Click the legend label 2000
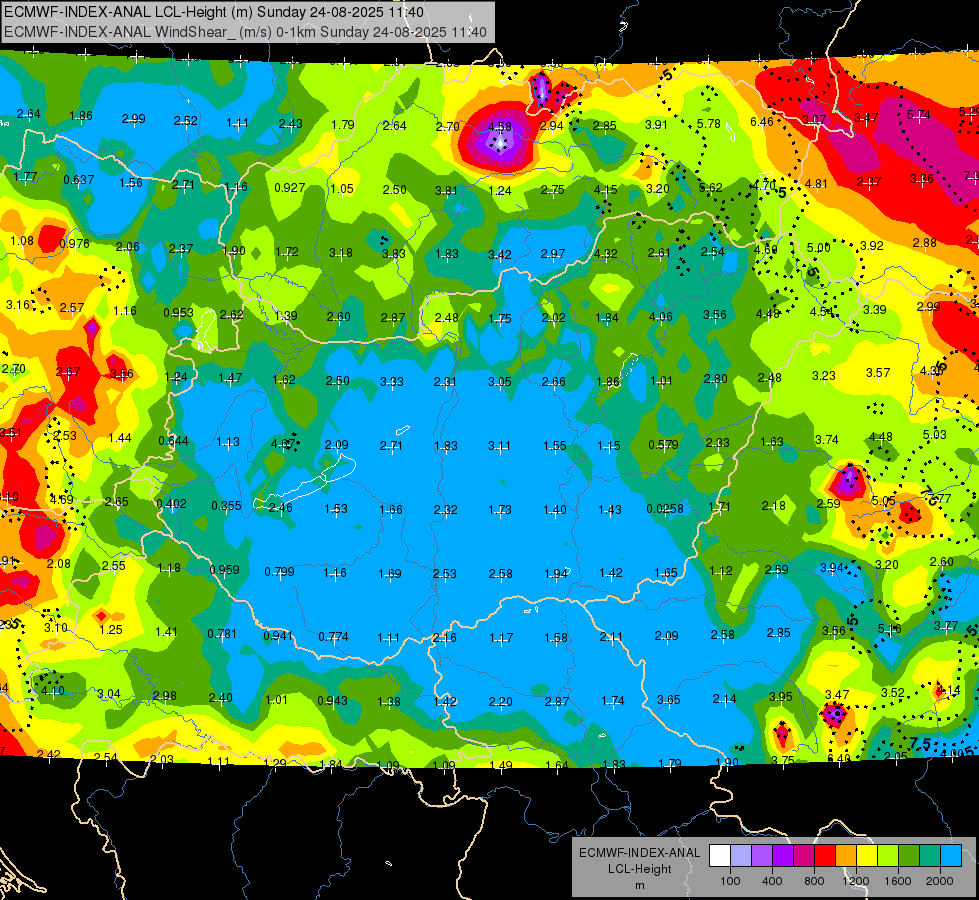The height and width of the screenshot is (900, 979). click(x=940, y=881)
